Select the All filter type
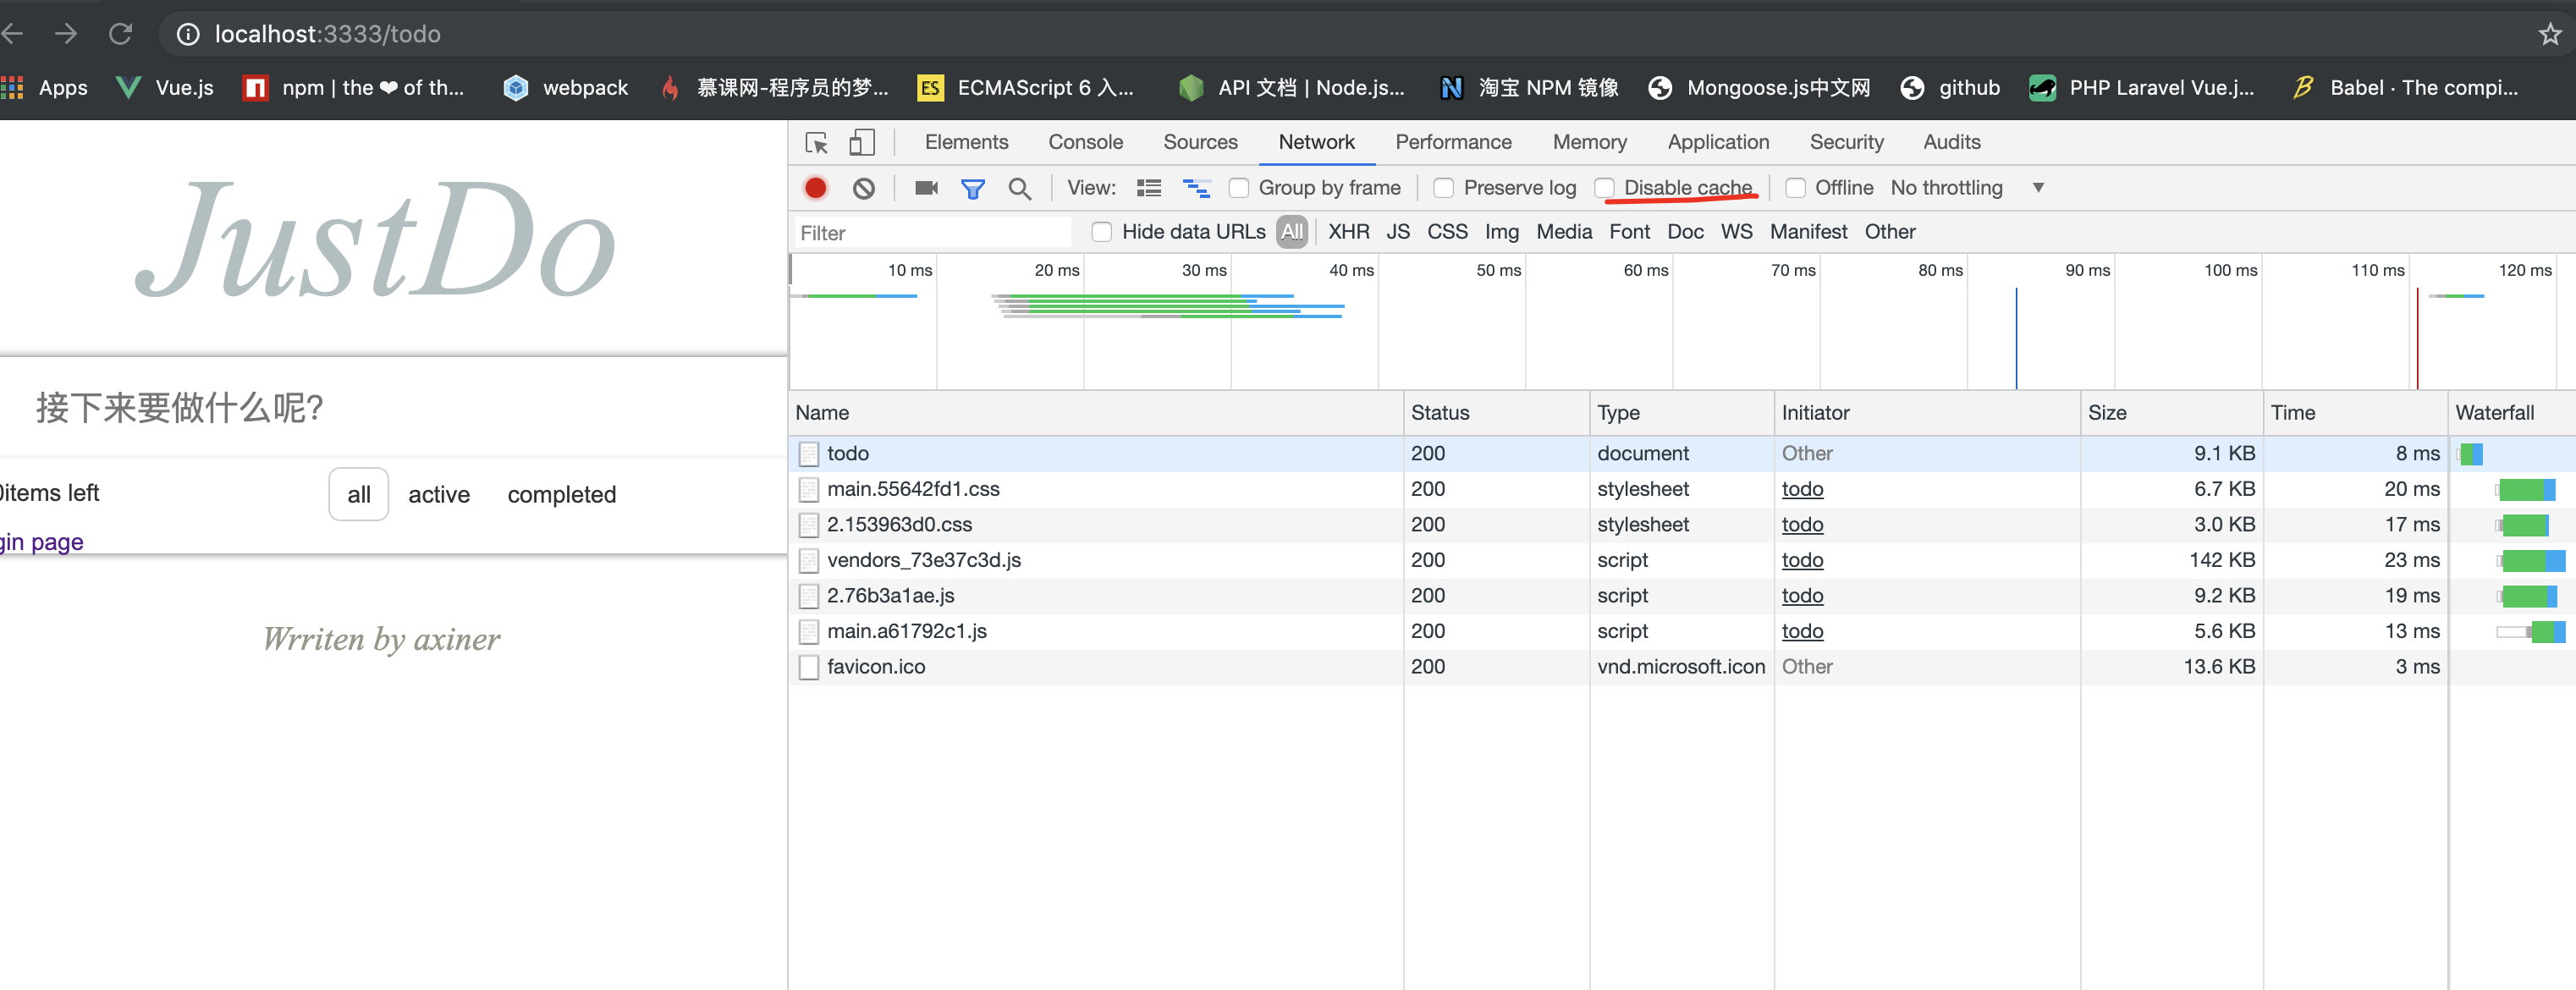Screen dimensions: 2576x990 point(1292,232)
